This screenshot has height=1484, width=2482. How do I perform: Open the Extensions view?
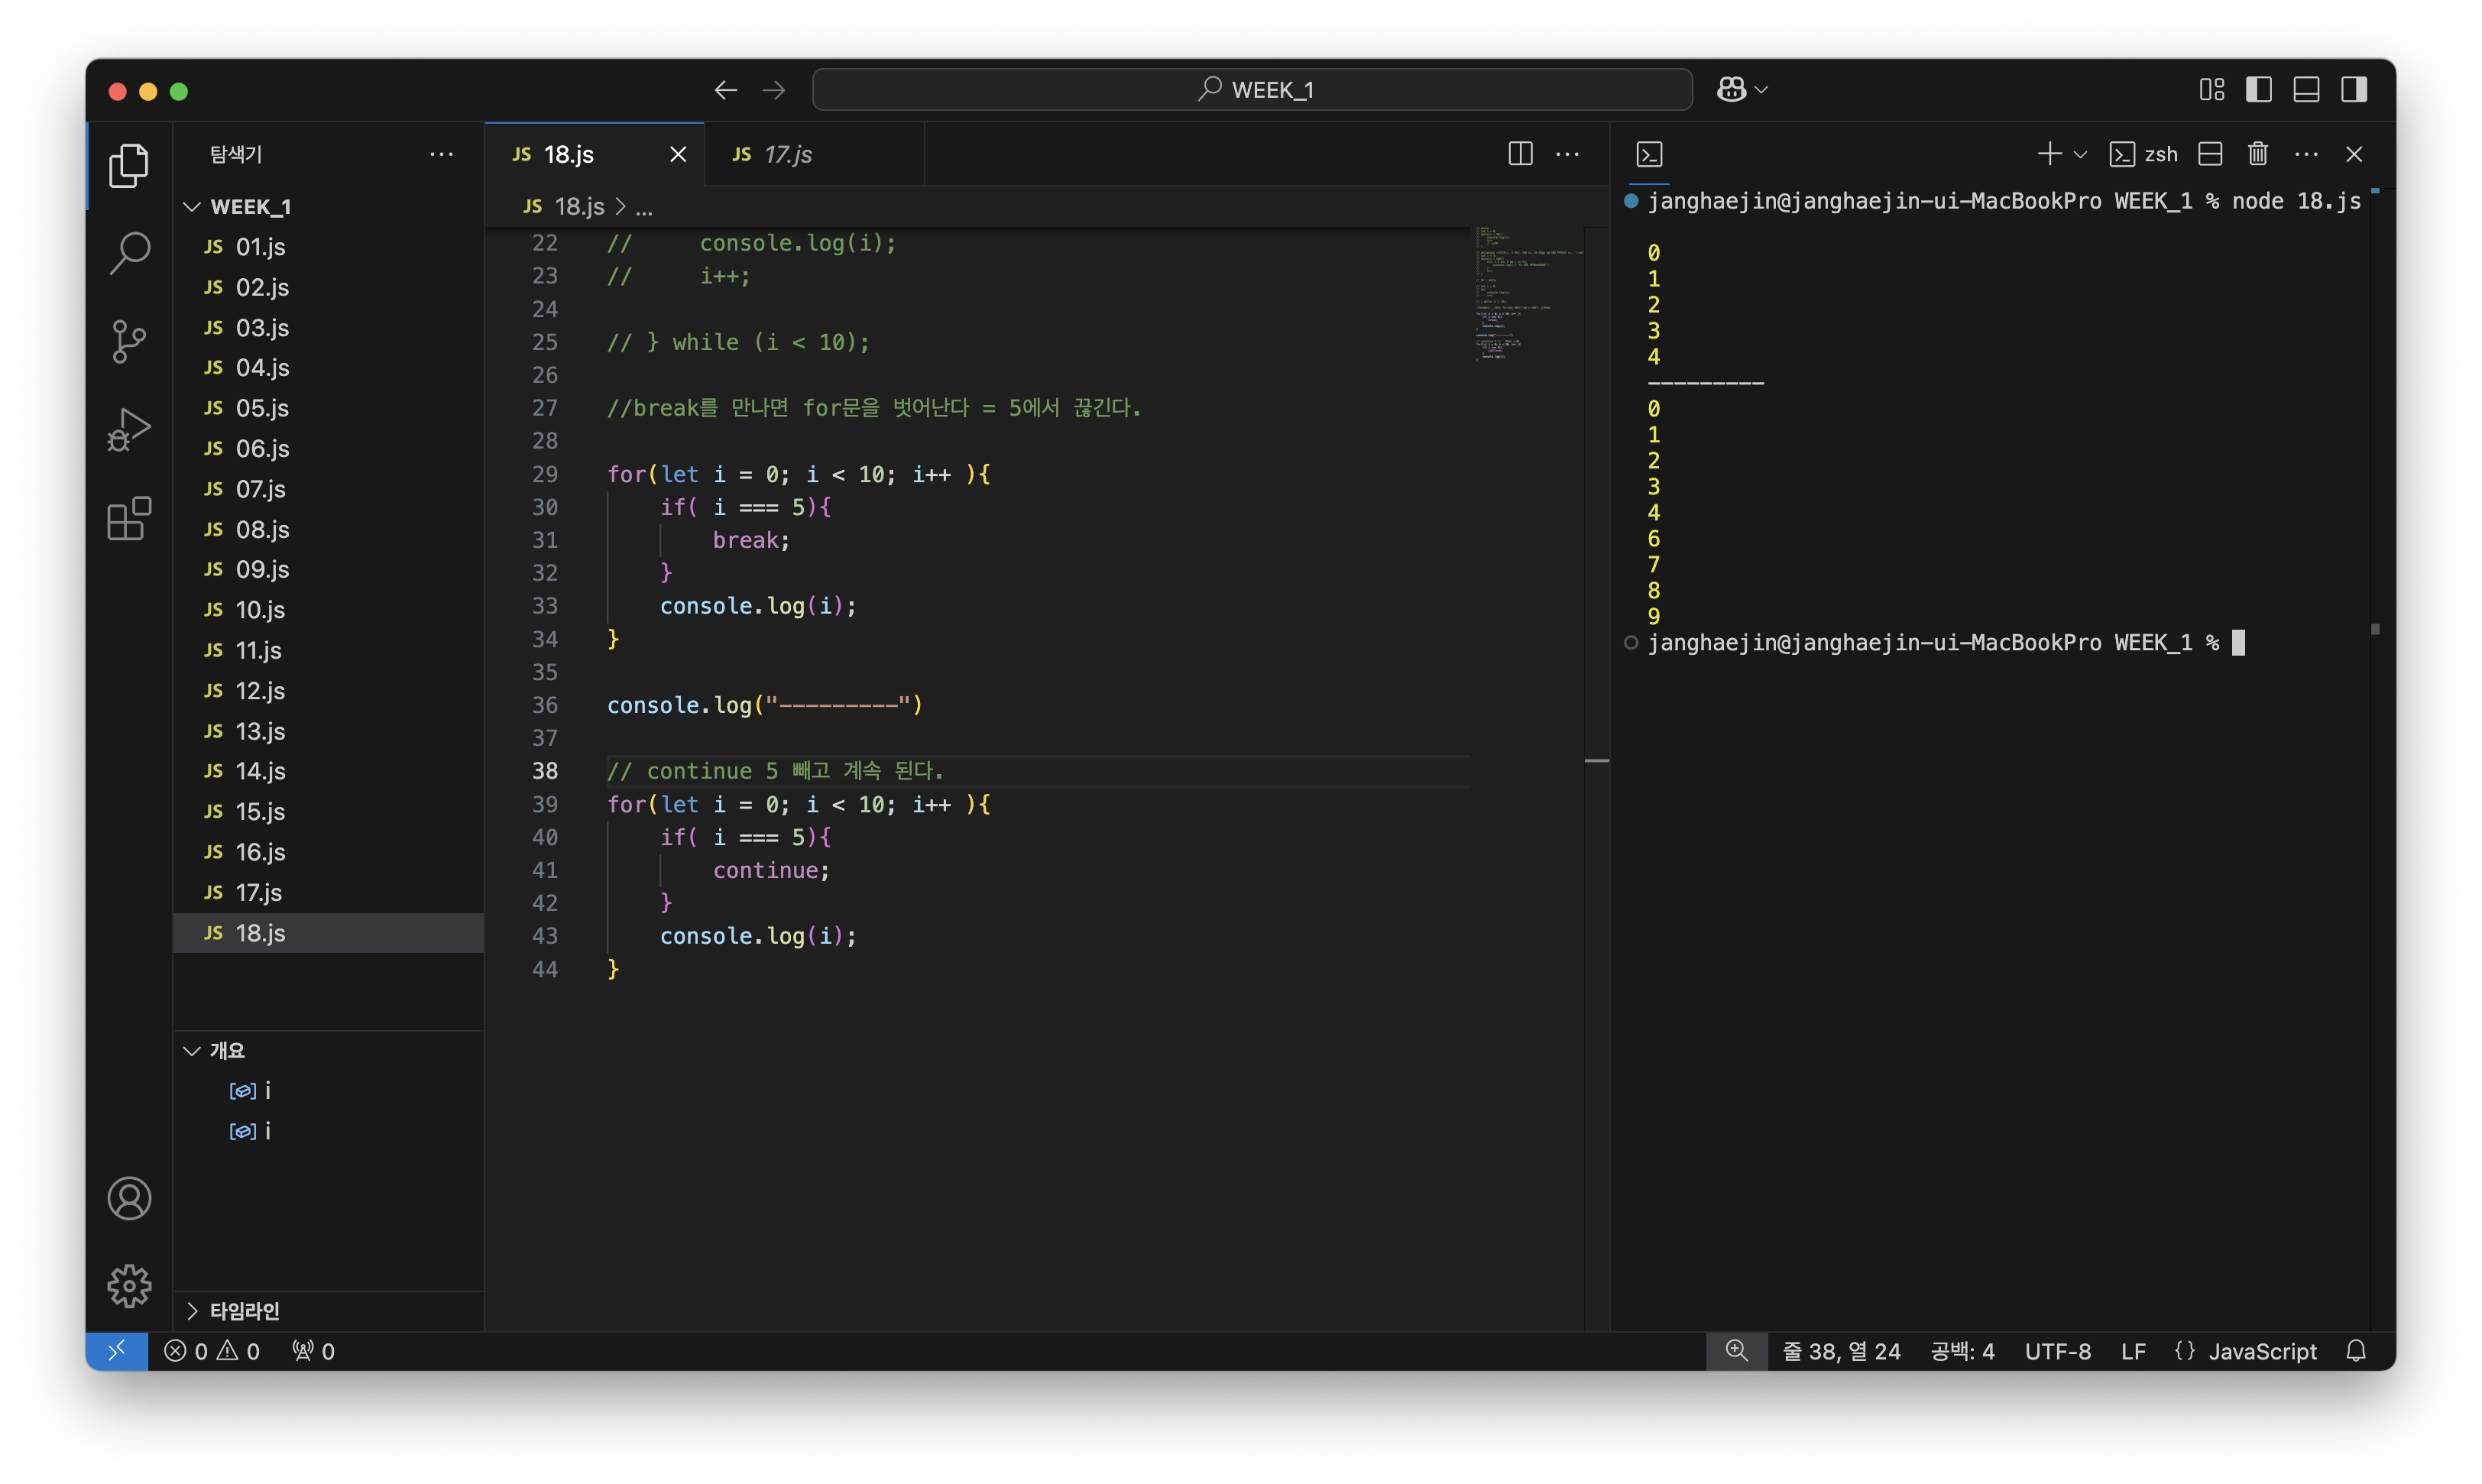tap(129, 519)
